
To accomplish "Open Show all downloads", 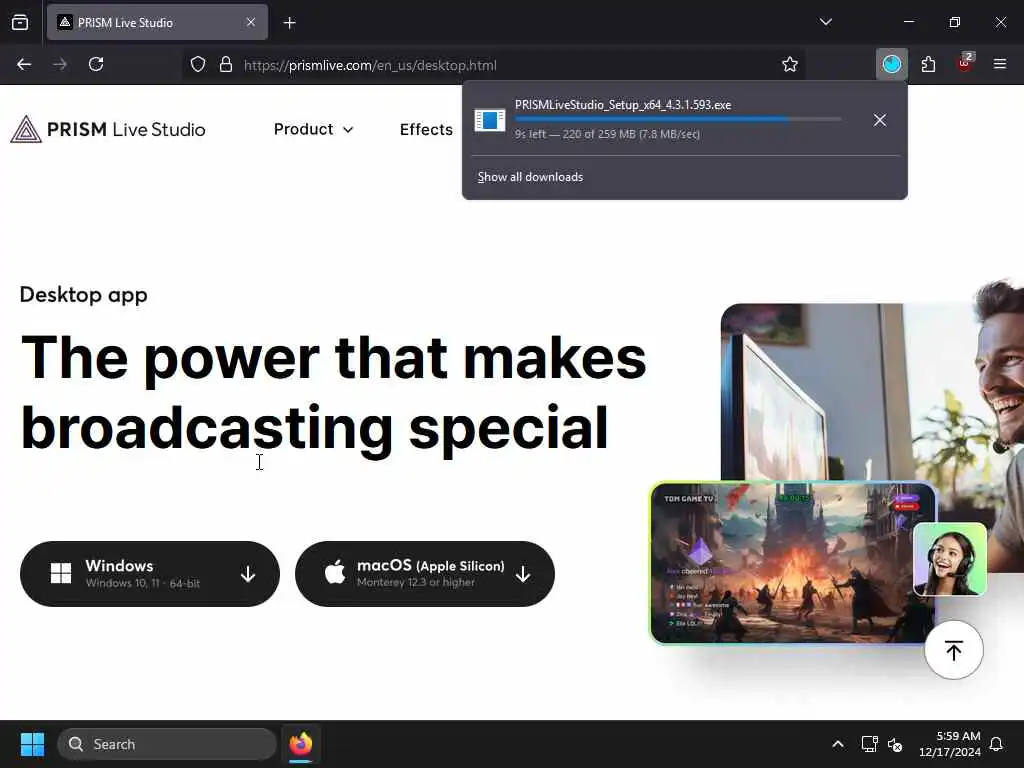I will coord(530,177).
